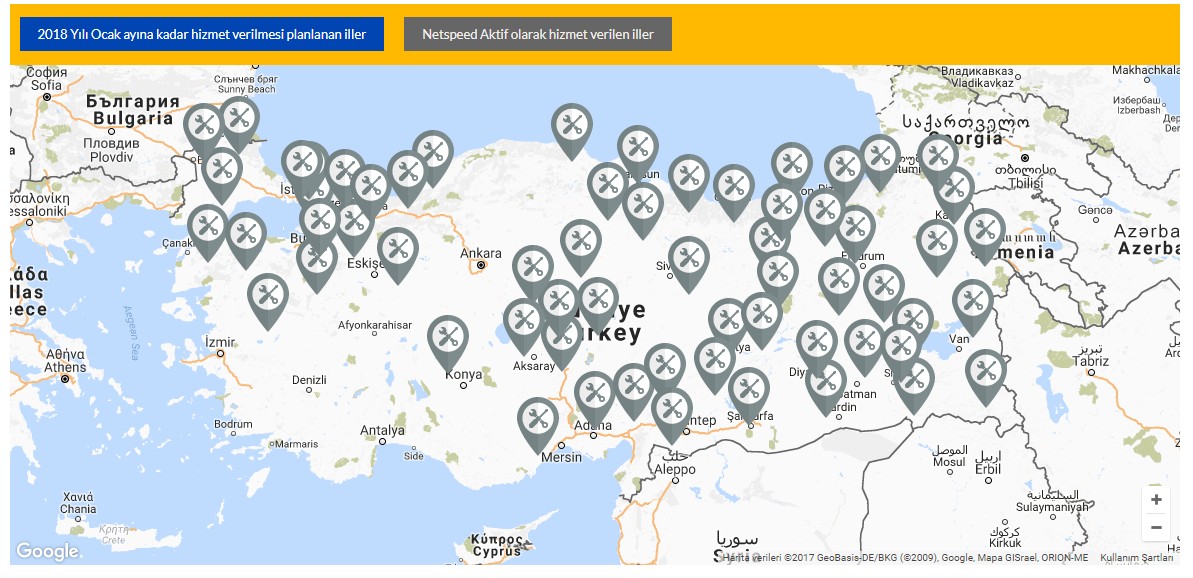Screen dimensions: 1193x578
Task: Click the Athens city label
Action: click(x=65, y=367)
